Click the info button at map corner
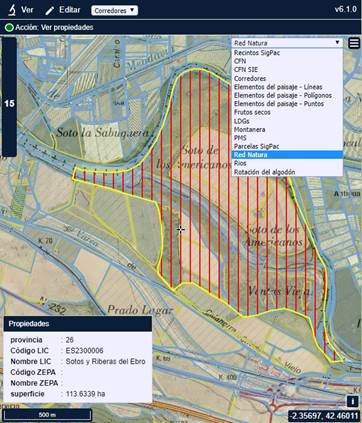The image size is (362, 423). click(x=353, y=401)
